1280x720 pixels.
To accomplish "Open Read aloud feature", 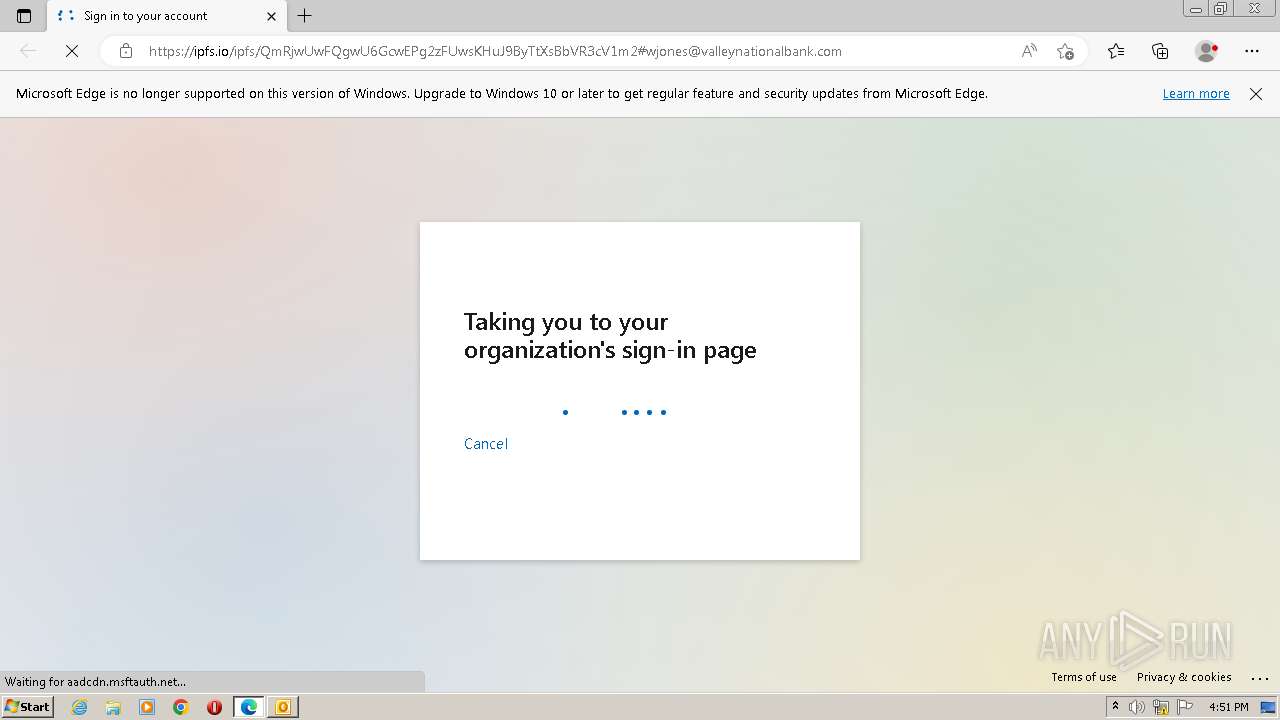I will tap(1029, 51).
